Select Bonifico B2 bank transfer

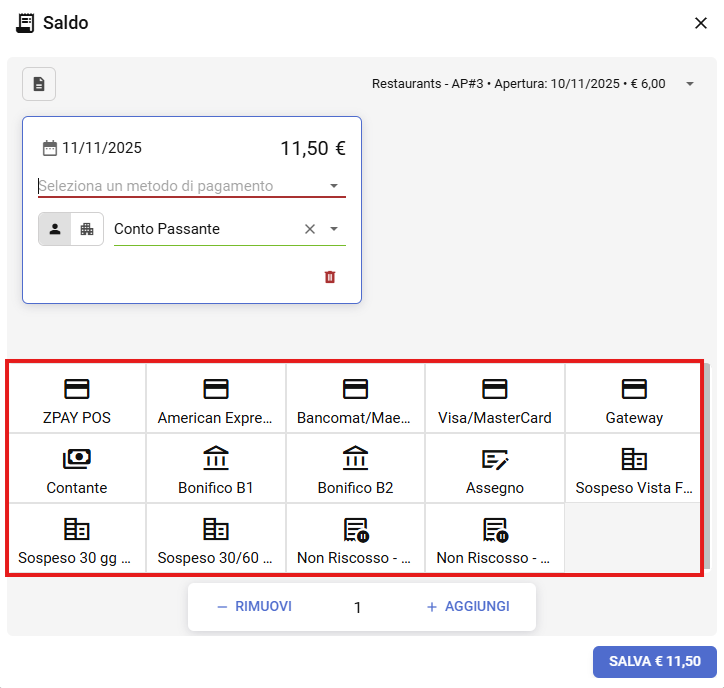[355, 469]
